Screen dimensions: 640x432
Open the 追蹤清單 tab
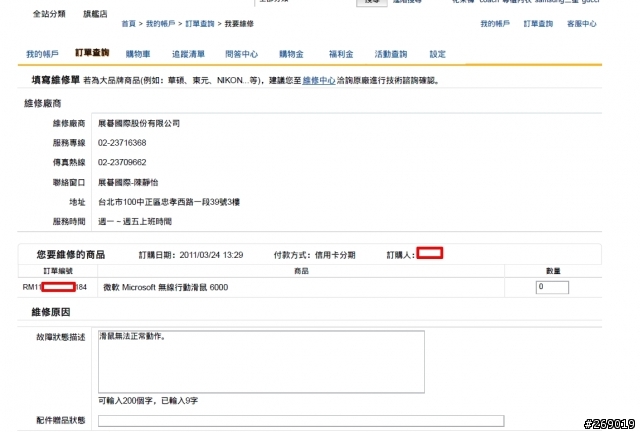click(188, 54)
